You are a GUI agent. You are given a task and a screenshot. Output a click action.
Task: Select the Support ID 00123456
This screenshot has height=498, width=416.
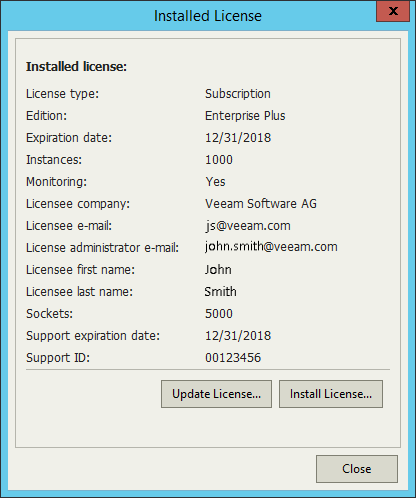point(233,358)
